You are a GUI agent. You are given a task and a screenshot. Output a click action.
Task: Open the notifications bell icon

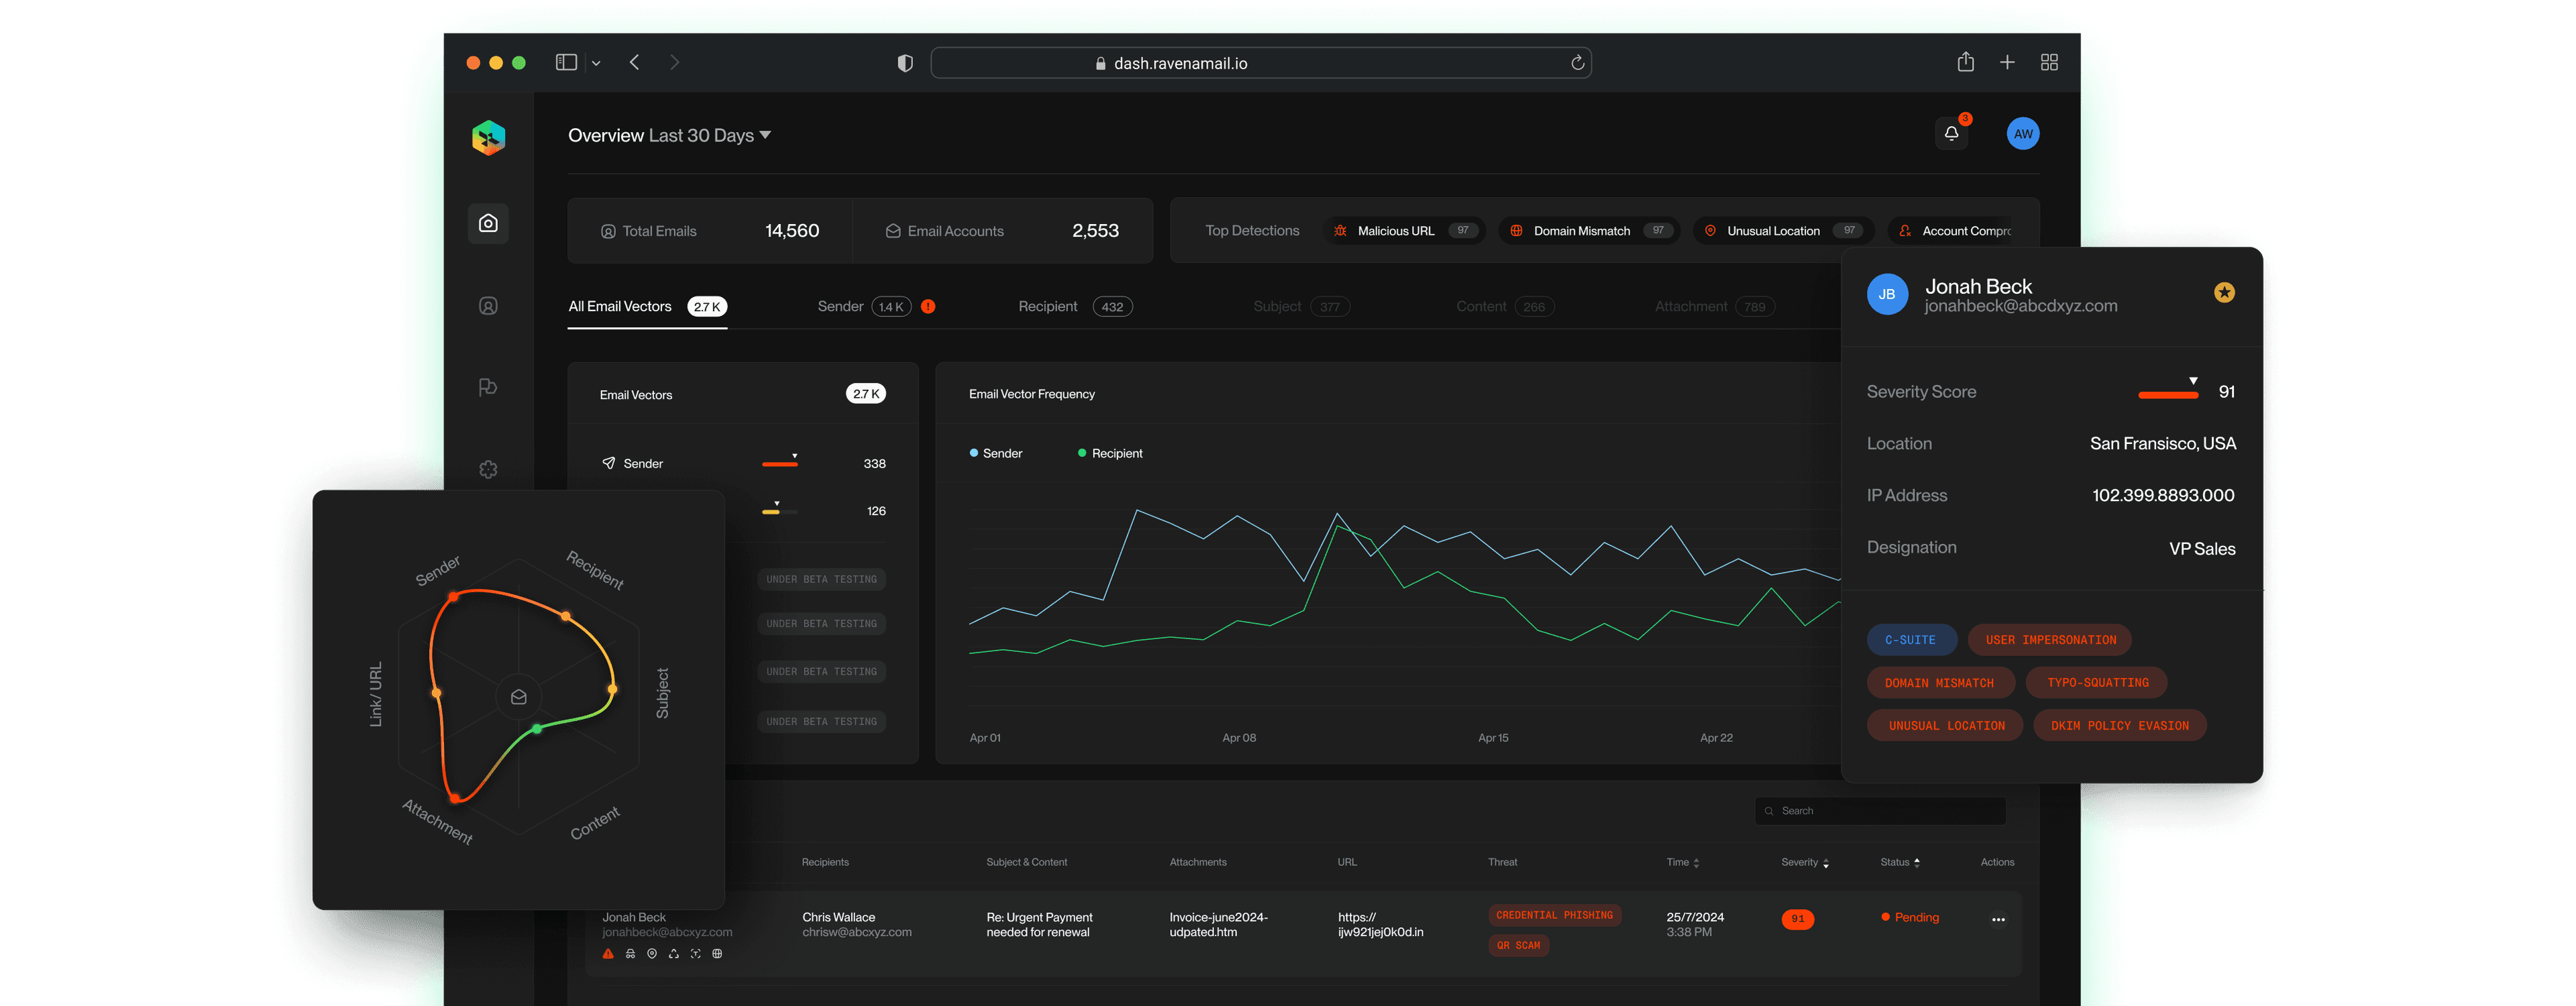(1951, 133)
